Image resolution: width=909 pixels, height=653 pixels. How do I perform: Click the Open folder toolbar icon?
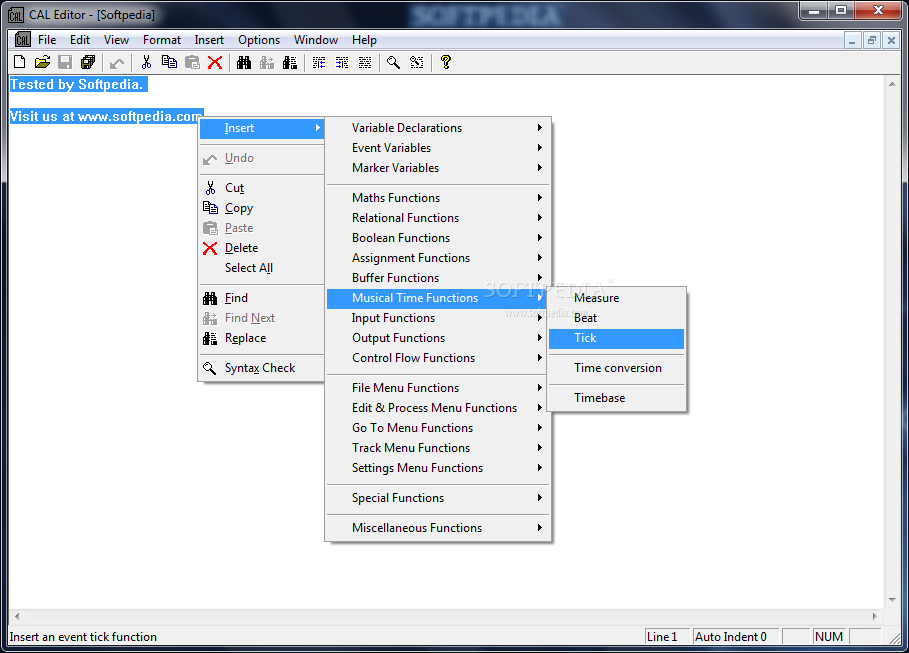pyautogui.click(x=42, y=62)
